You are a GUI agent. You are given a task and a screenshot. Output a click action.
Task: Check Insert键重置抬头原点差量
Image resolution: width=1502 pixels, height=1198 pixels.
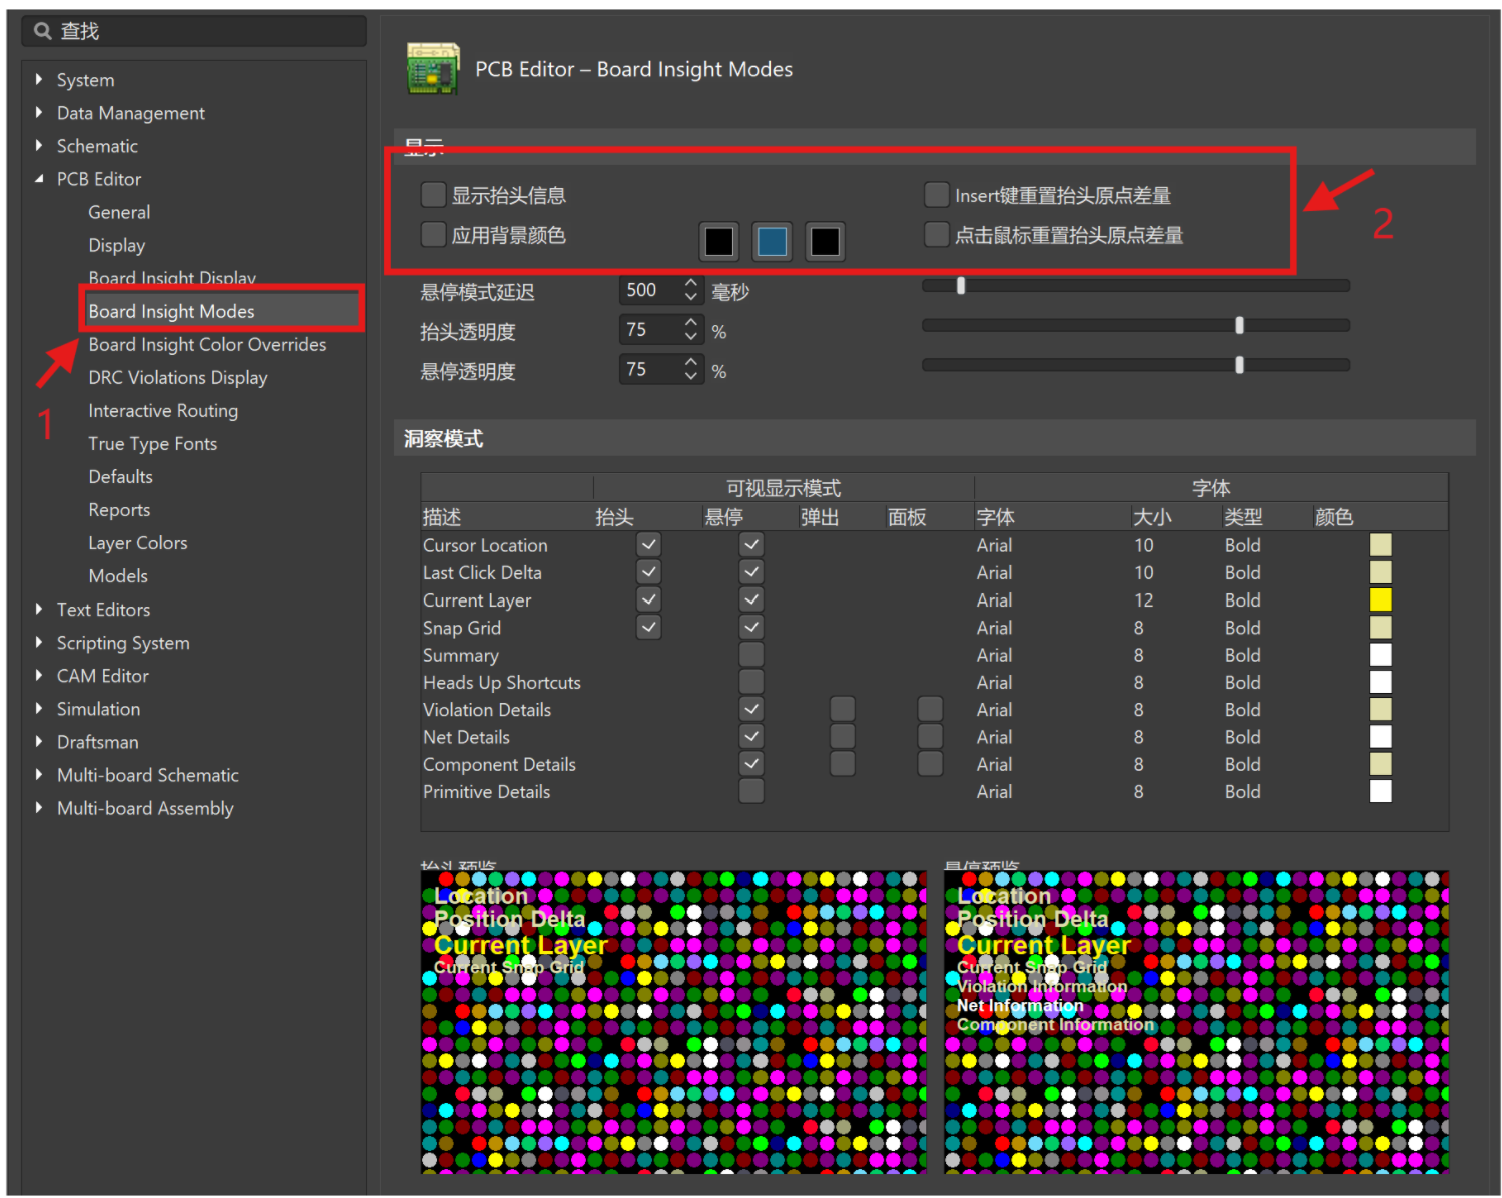[936, 194]
